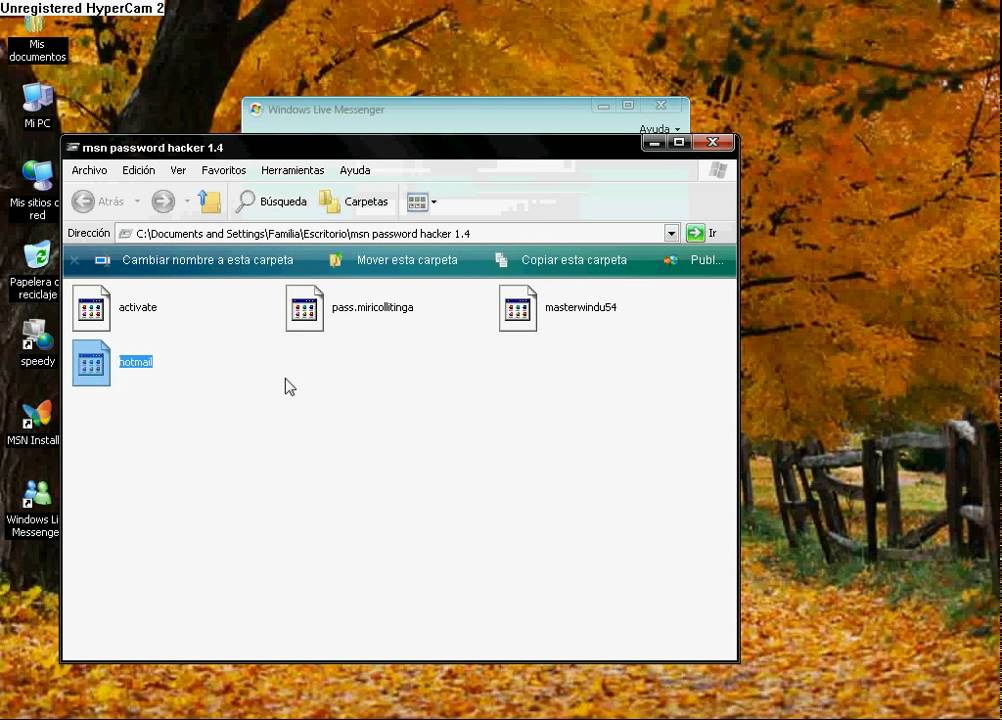This screenshot has width=1002, height=720.
Task: Click inside the Dirección path field
Action: tap(390, 234)
